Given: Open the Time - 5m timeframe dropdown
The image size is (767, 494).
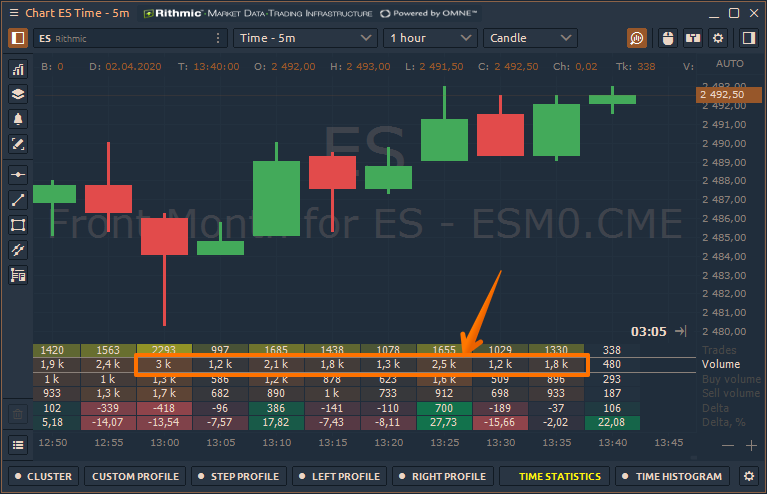Looking at the screenshot, I should pos(304,38).
